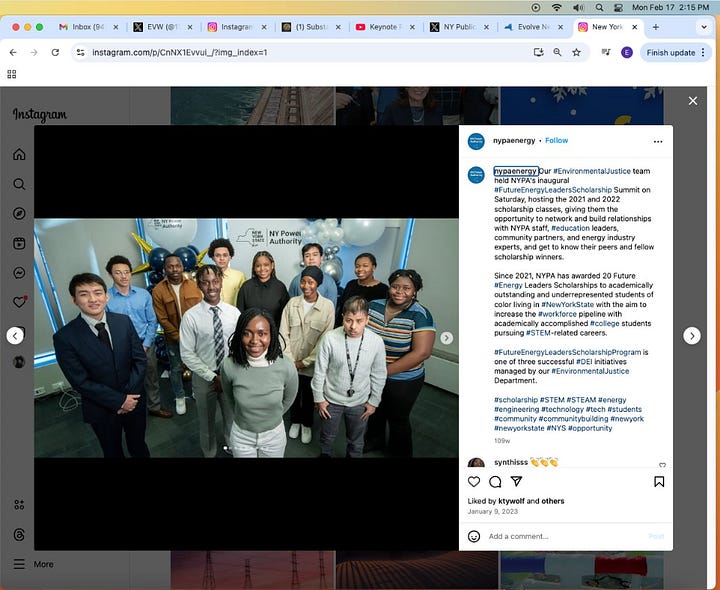This screenshot has height=590, width=720.
Task: Click the Finish update button
Action: [x=675, y=52]
